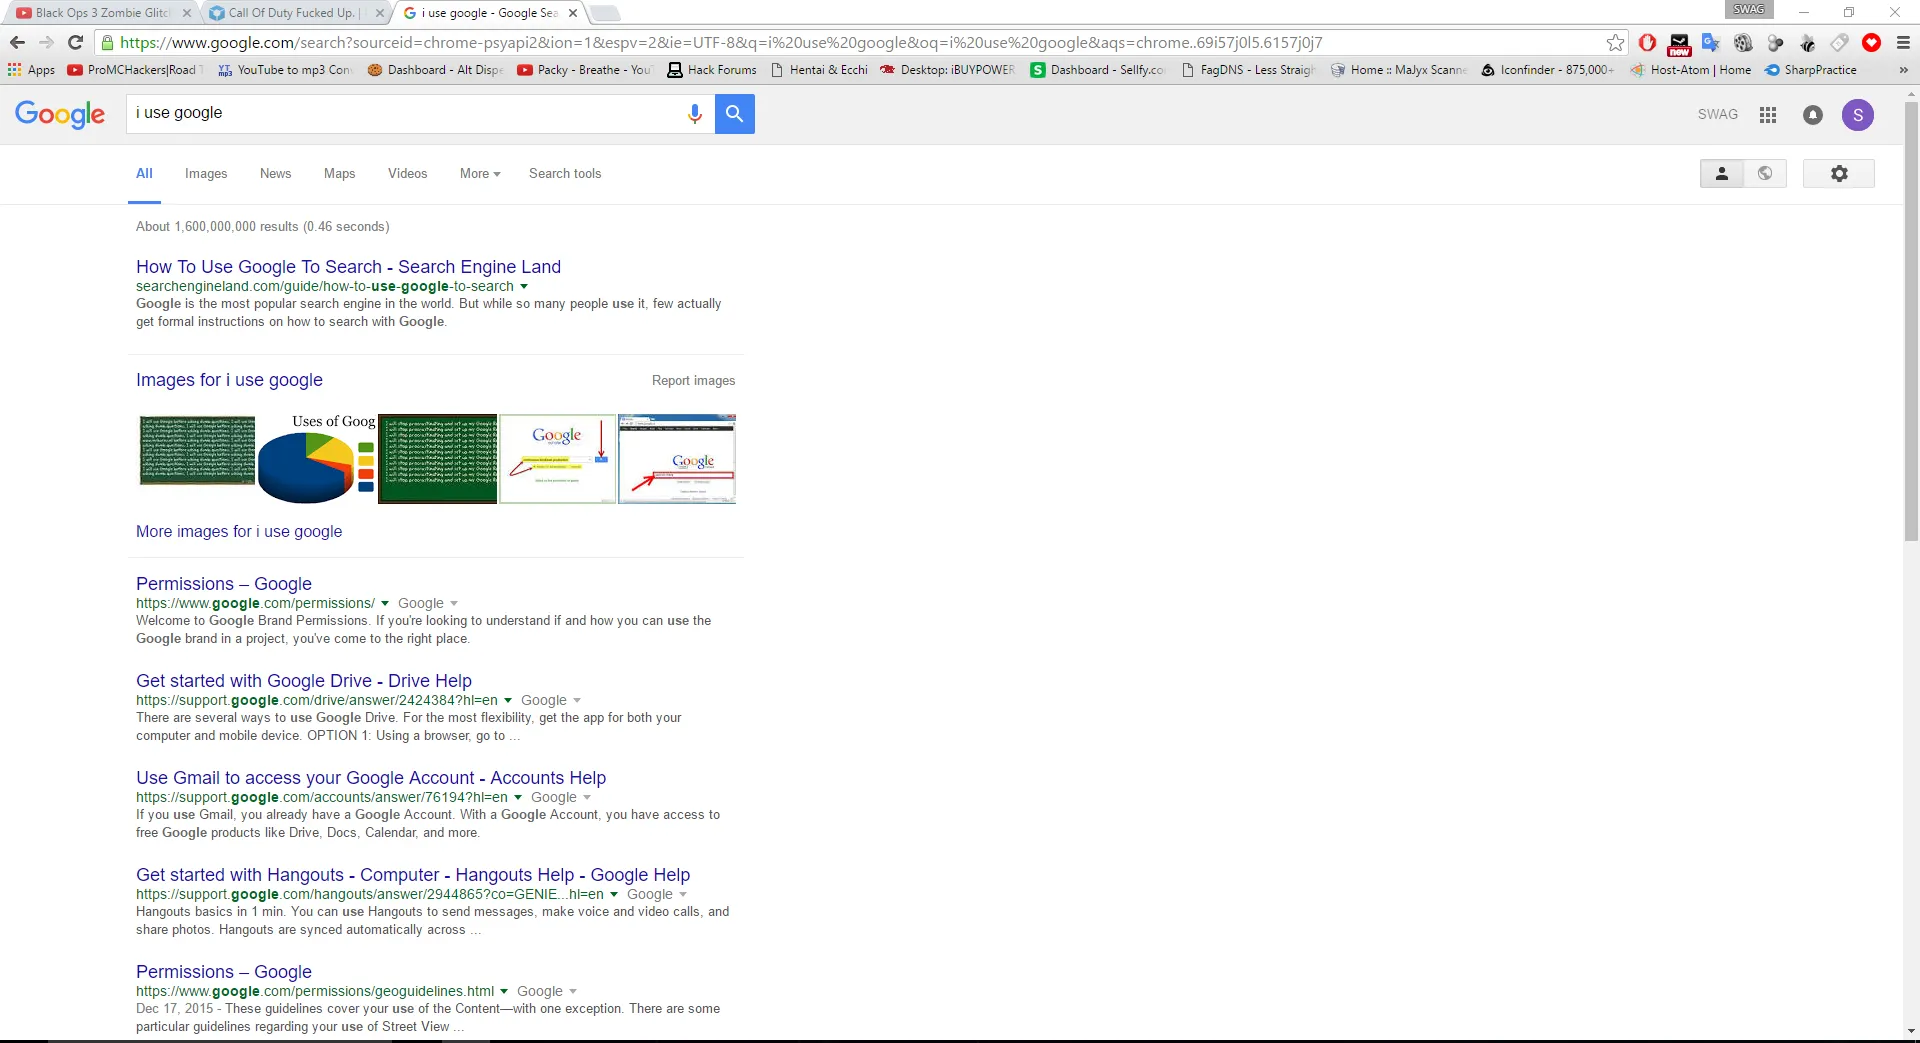Open the last Google browser screenshot thumbnail
The width and height of the screenshot is (1920, 1043).
677,459
